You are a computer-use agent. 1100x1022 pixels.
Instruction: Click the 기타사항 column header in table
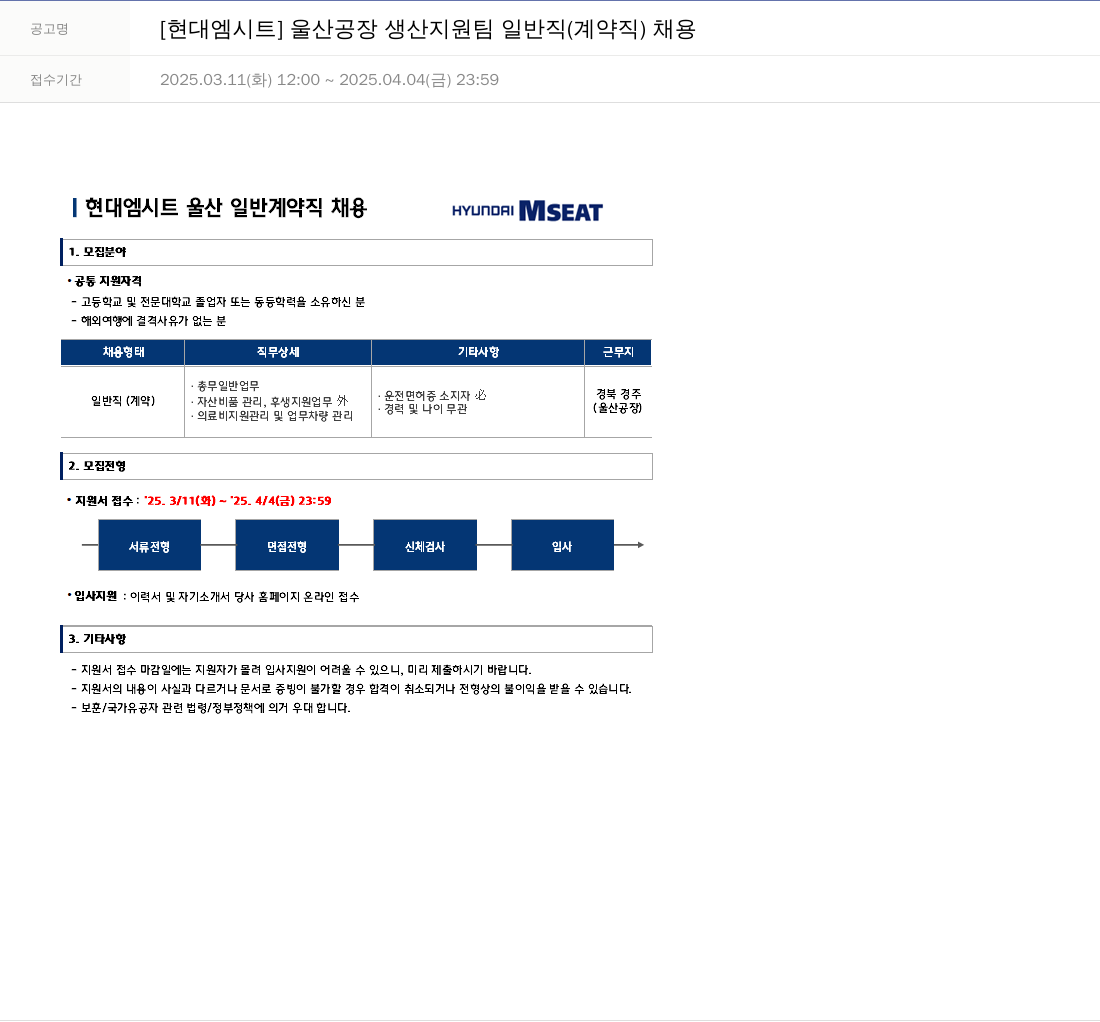478,352
